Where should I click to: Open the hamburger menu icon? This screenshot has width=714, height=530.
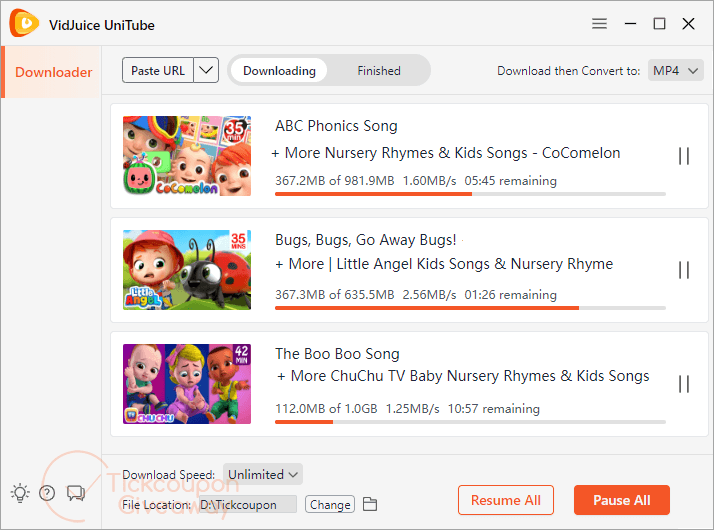[x=599, y=23]
